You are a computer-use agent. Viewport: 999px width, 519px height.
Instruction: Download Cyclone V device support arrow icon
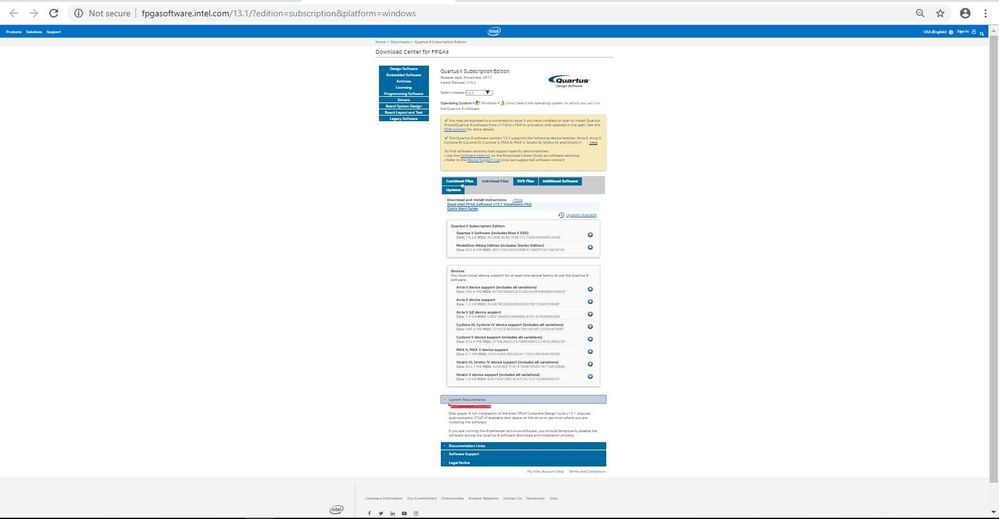tap(590, 339)
